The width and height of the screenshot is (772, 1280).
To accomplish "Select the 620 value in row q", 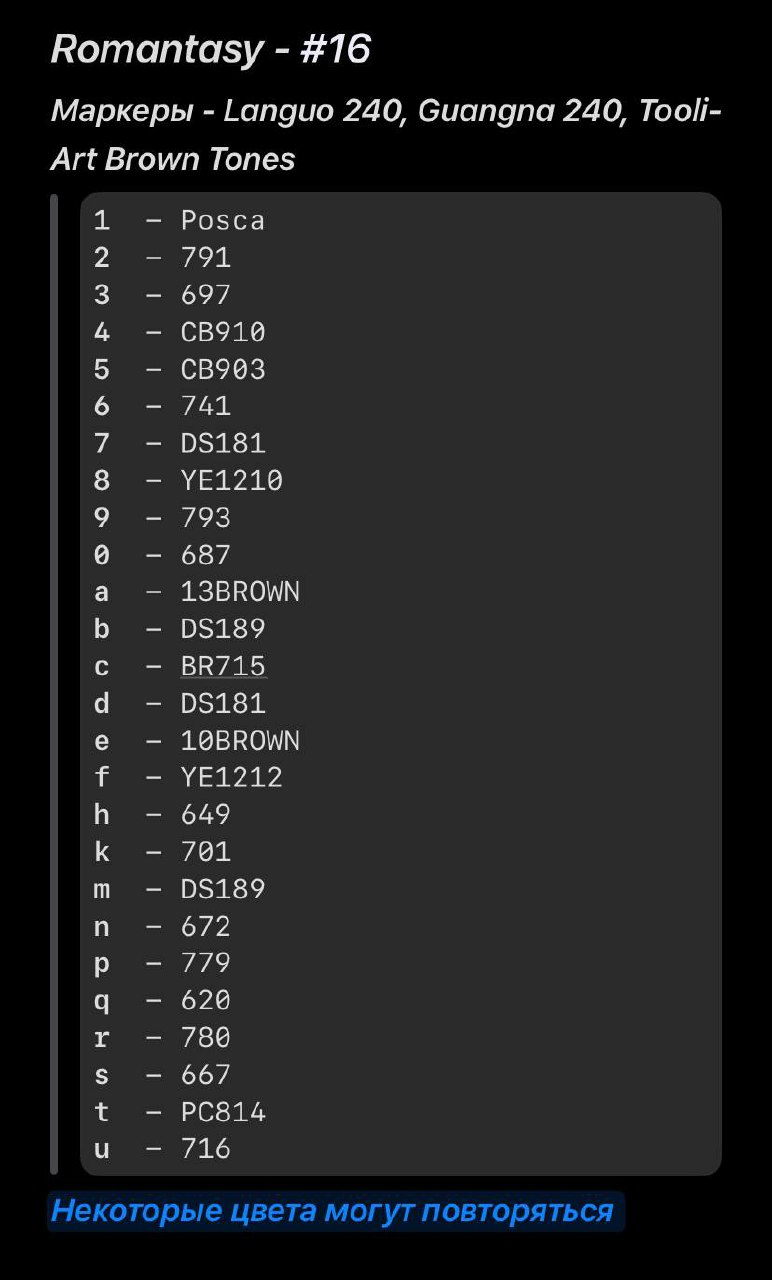I will click(206, 1000).
